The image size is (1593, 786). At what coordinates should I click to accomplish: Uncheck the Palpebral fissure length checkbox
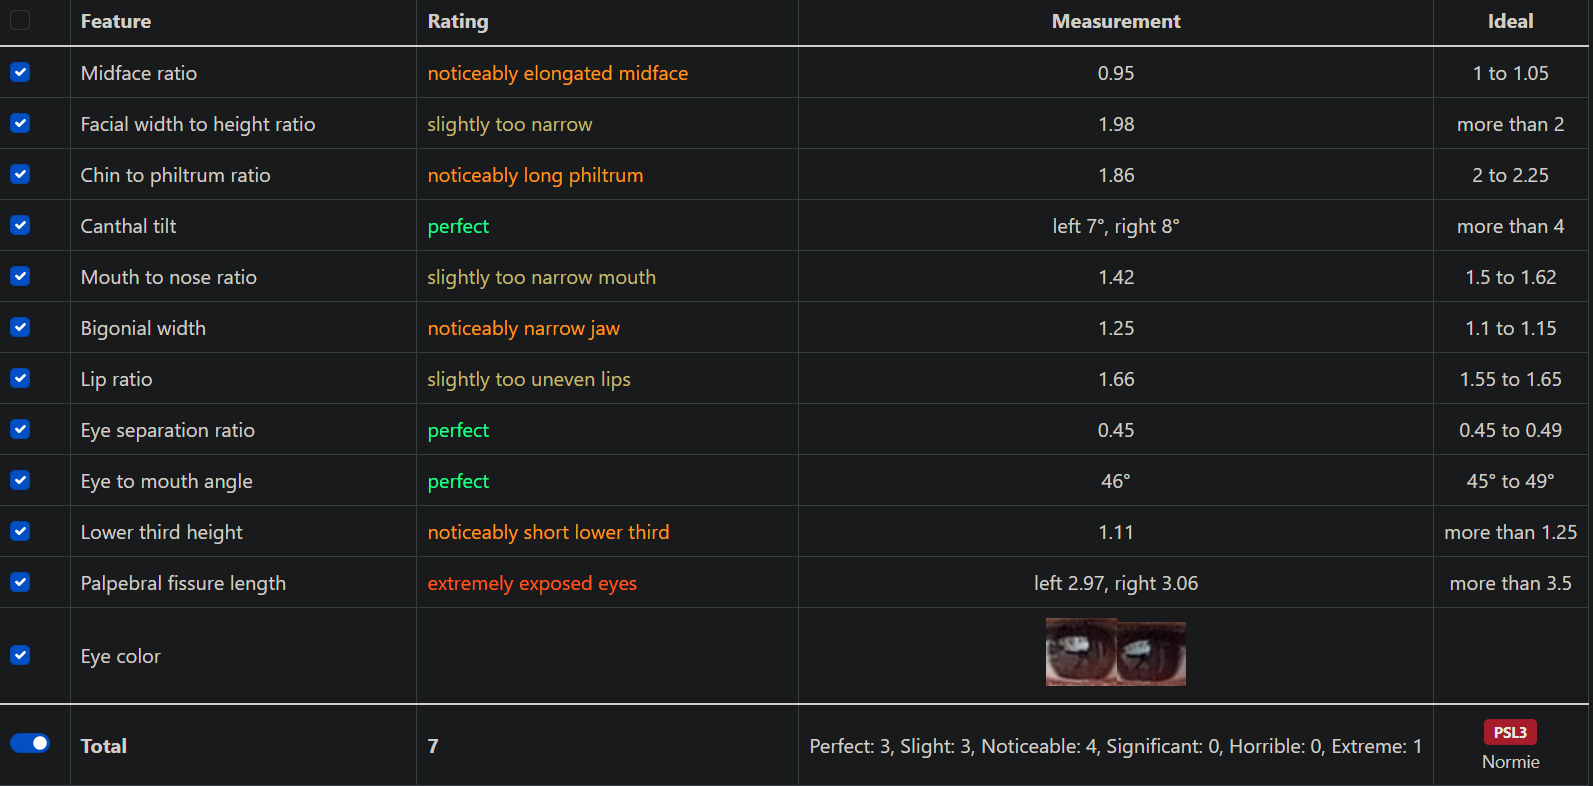click(x=20, y=582)
